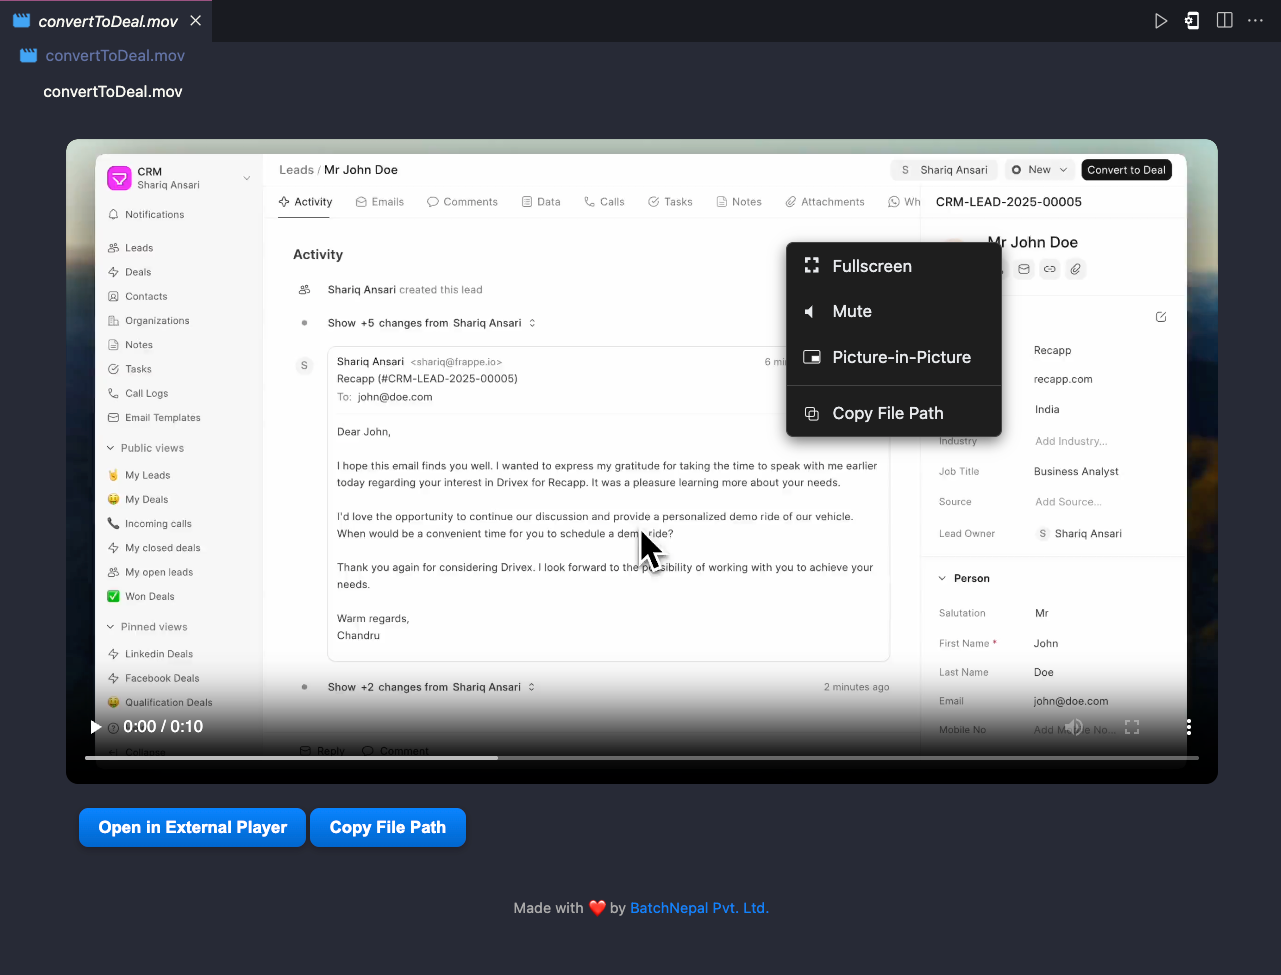Select the Tasks tab in the video frame
1281x975 pixels.
(x=670, y=202)
